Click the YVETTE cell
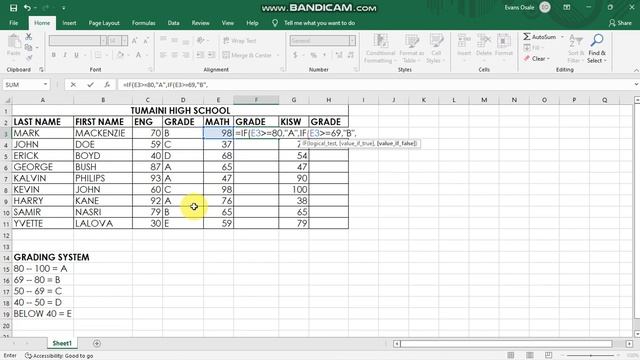Screen dimensions: 640x360 coord(42,223)
